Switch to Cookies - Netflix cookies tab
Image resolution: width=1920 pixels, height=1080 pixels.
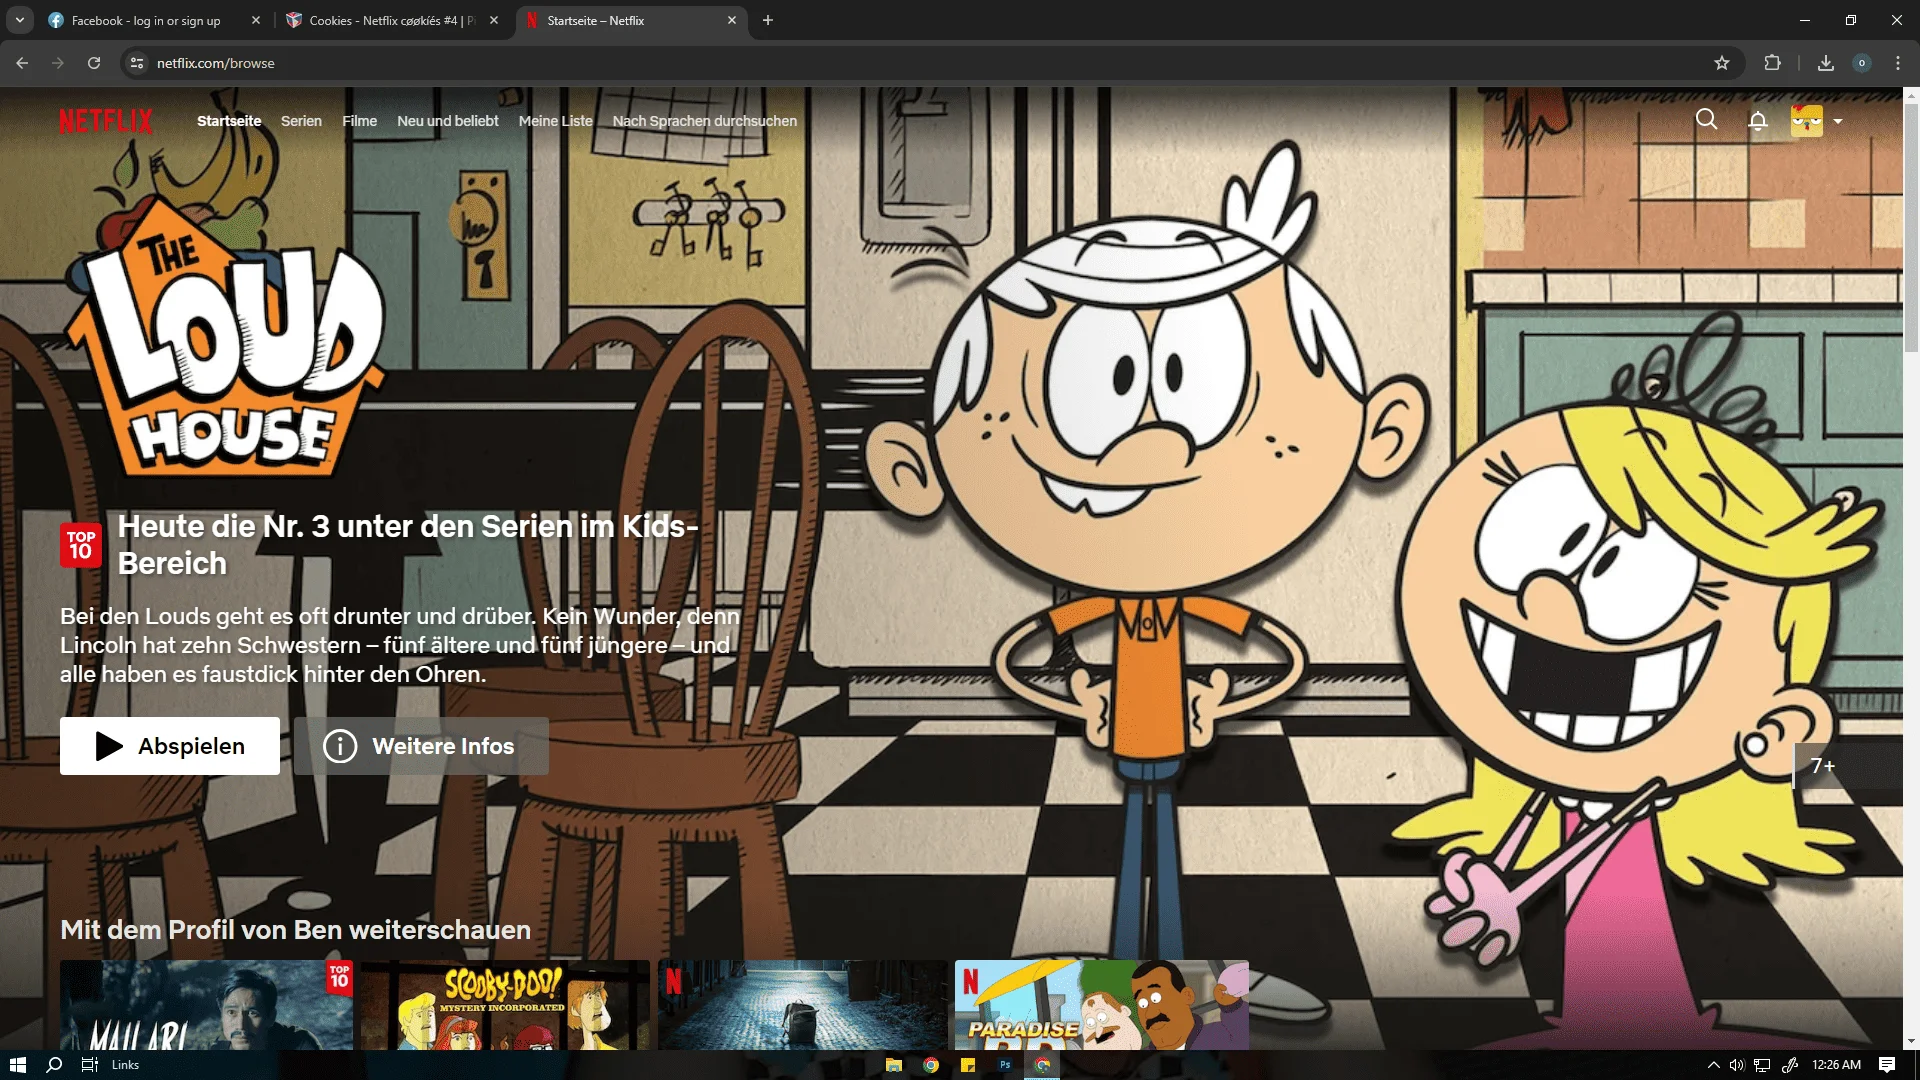[x=392, y=20]
